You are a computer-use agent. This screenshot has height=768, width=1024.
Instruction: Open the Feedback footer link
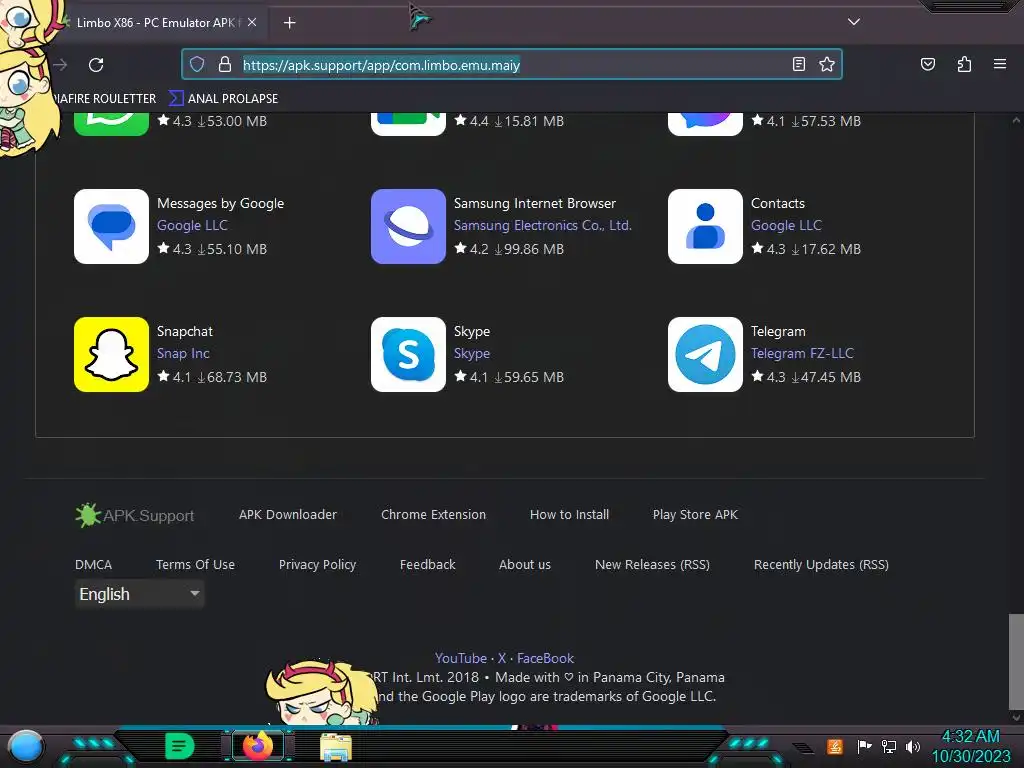coord(428,564)
